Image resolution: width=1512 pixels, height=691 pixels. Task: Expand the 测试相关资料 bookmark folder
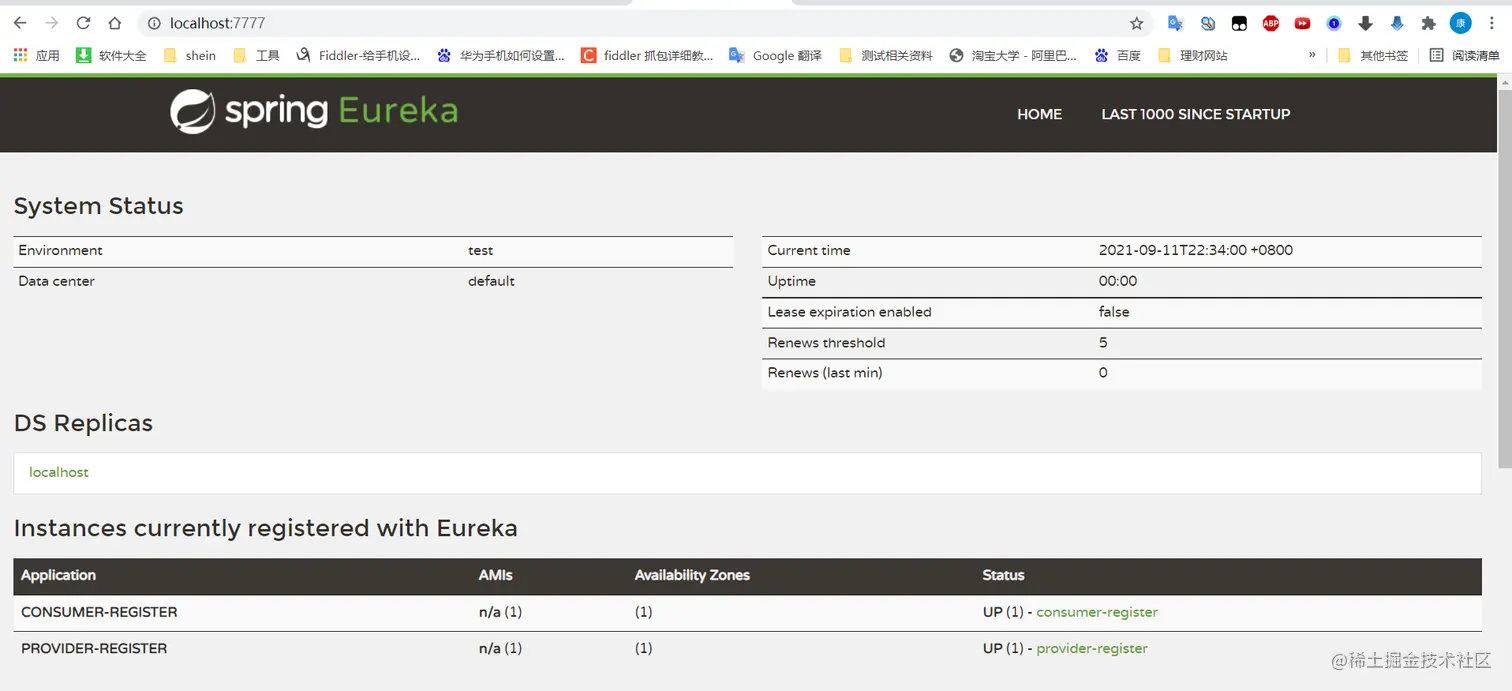coord(886,56)
